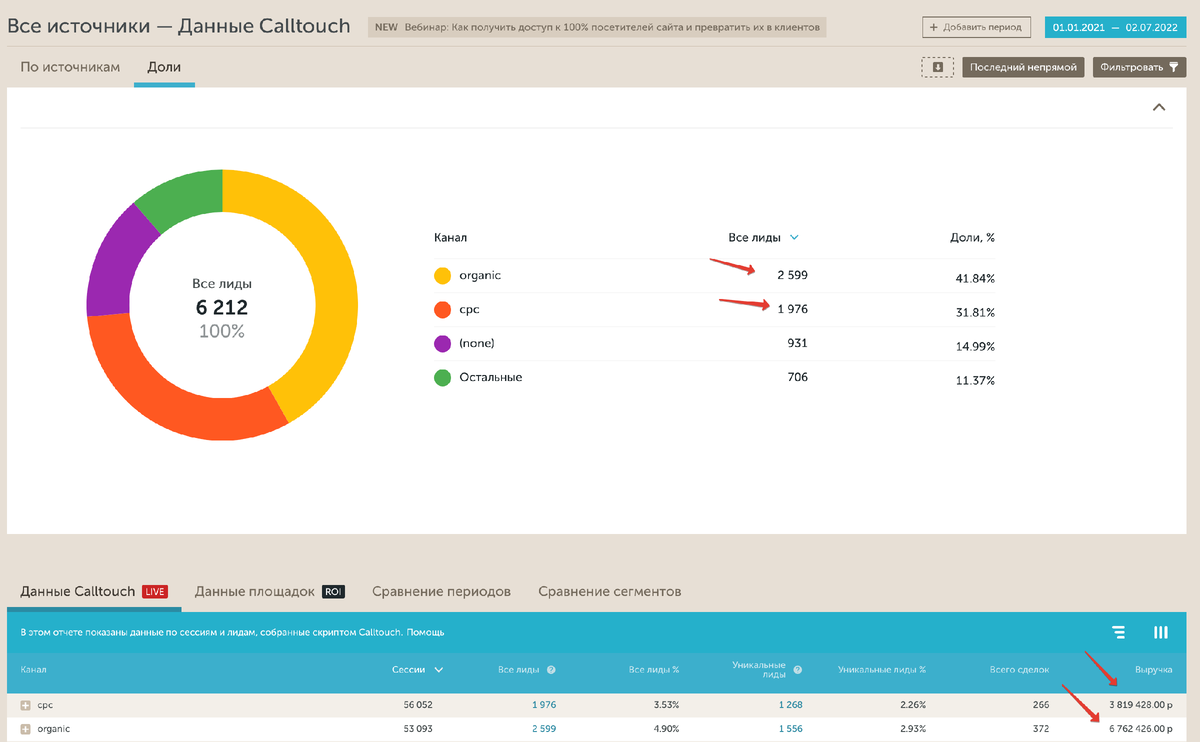
Task: Click Последний непрямой attribution button
Action: pyautogui.click(x=1023, y=67)
